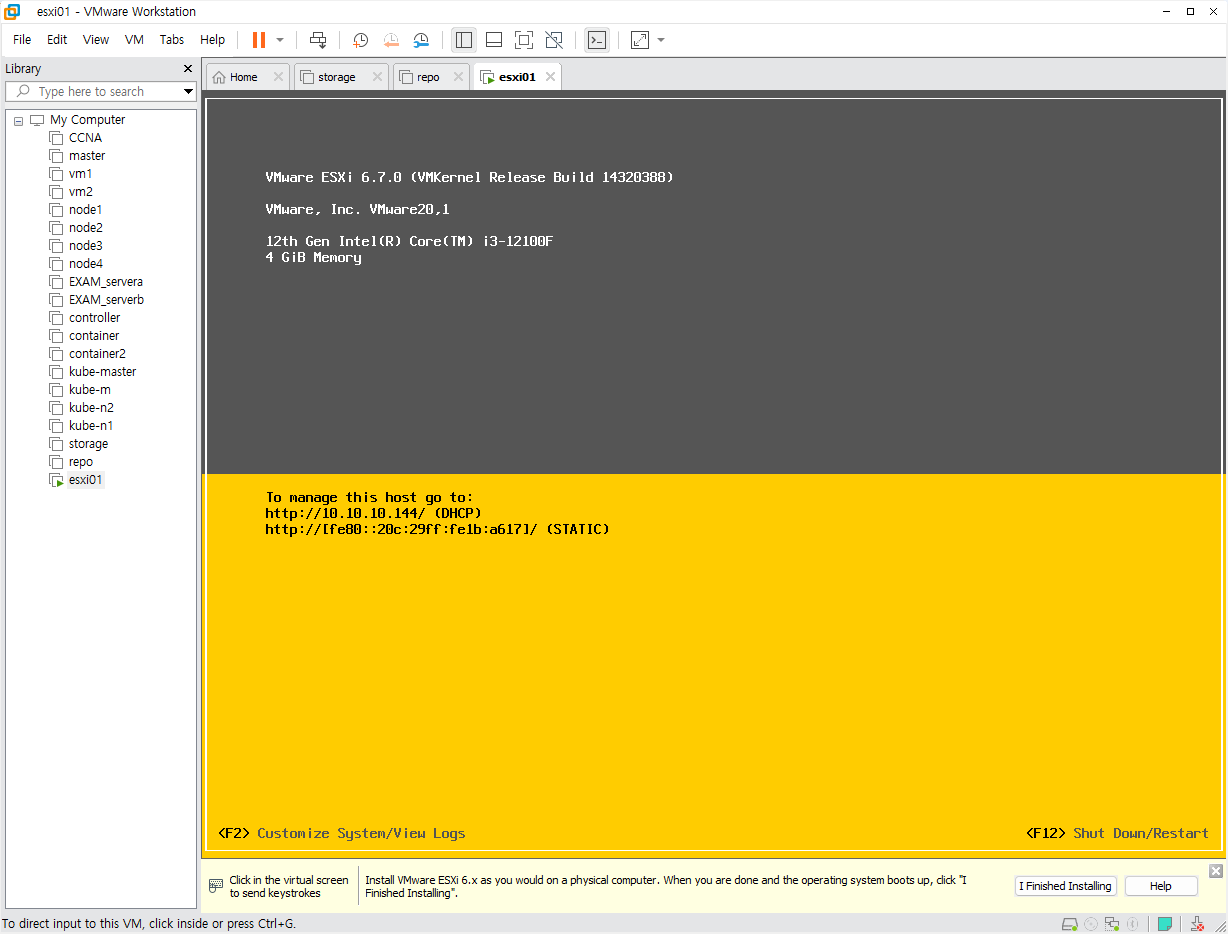Close the Library panel
This screenshot has height=934, width=1228.
click(x=187, y=69)
